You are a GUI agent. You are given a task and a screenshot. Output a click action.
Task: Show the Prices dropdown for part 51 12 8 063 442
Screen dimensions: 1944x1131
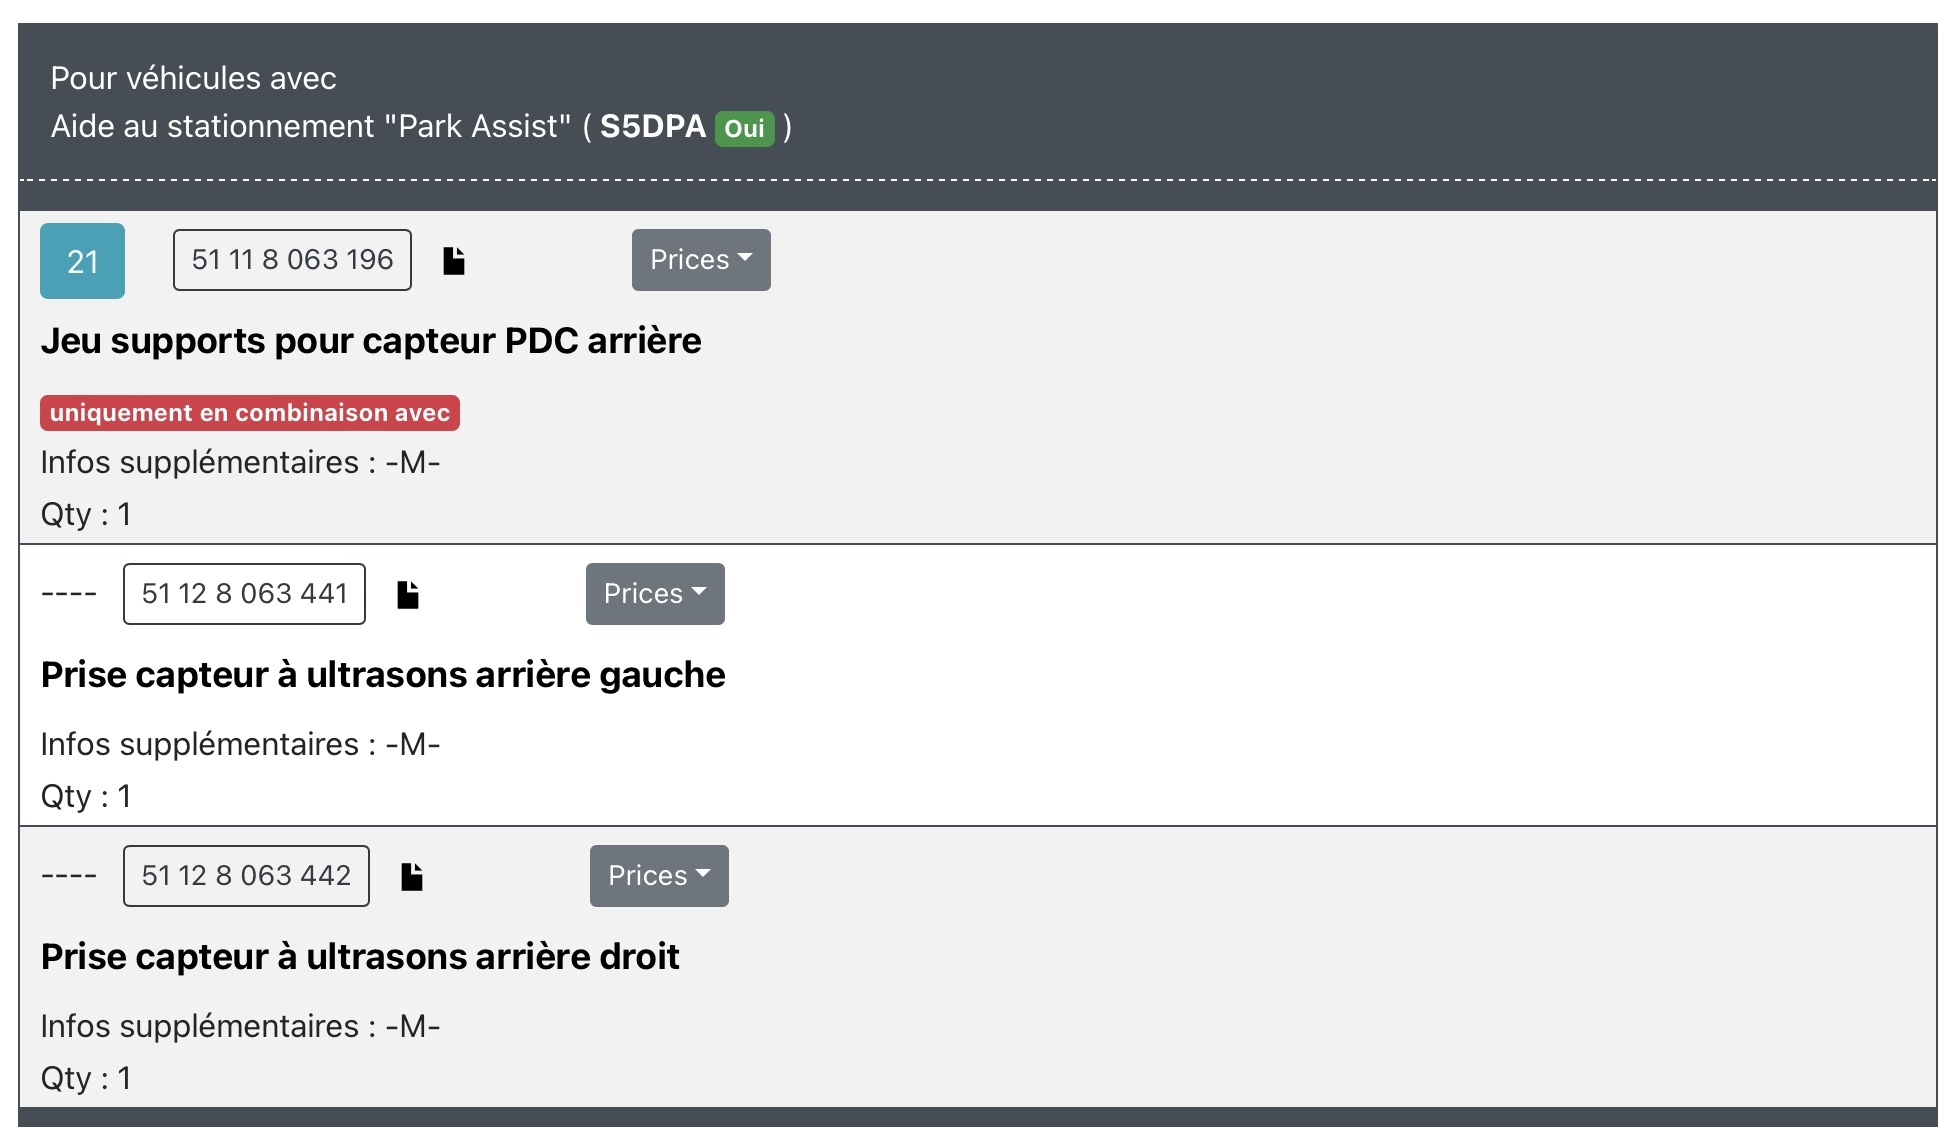659,876
